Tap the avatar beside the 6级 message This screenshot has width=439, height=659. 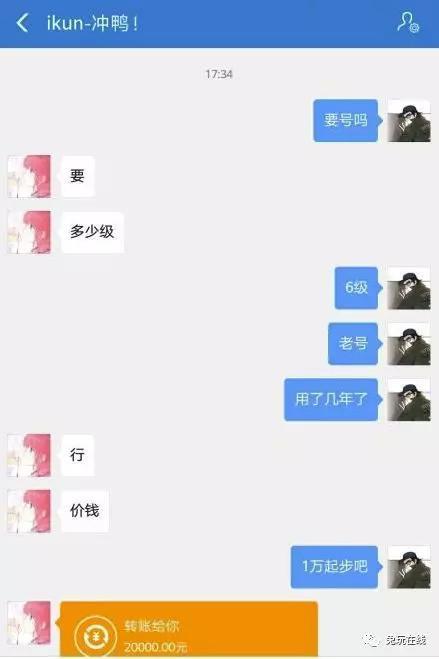[409, 288]
